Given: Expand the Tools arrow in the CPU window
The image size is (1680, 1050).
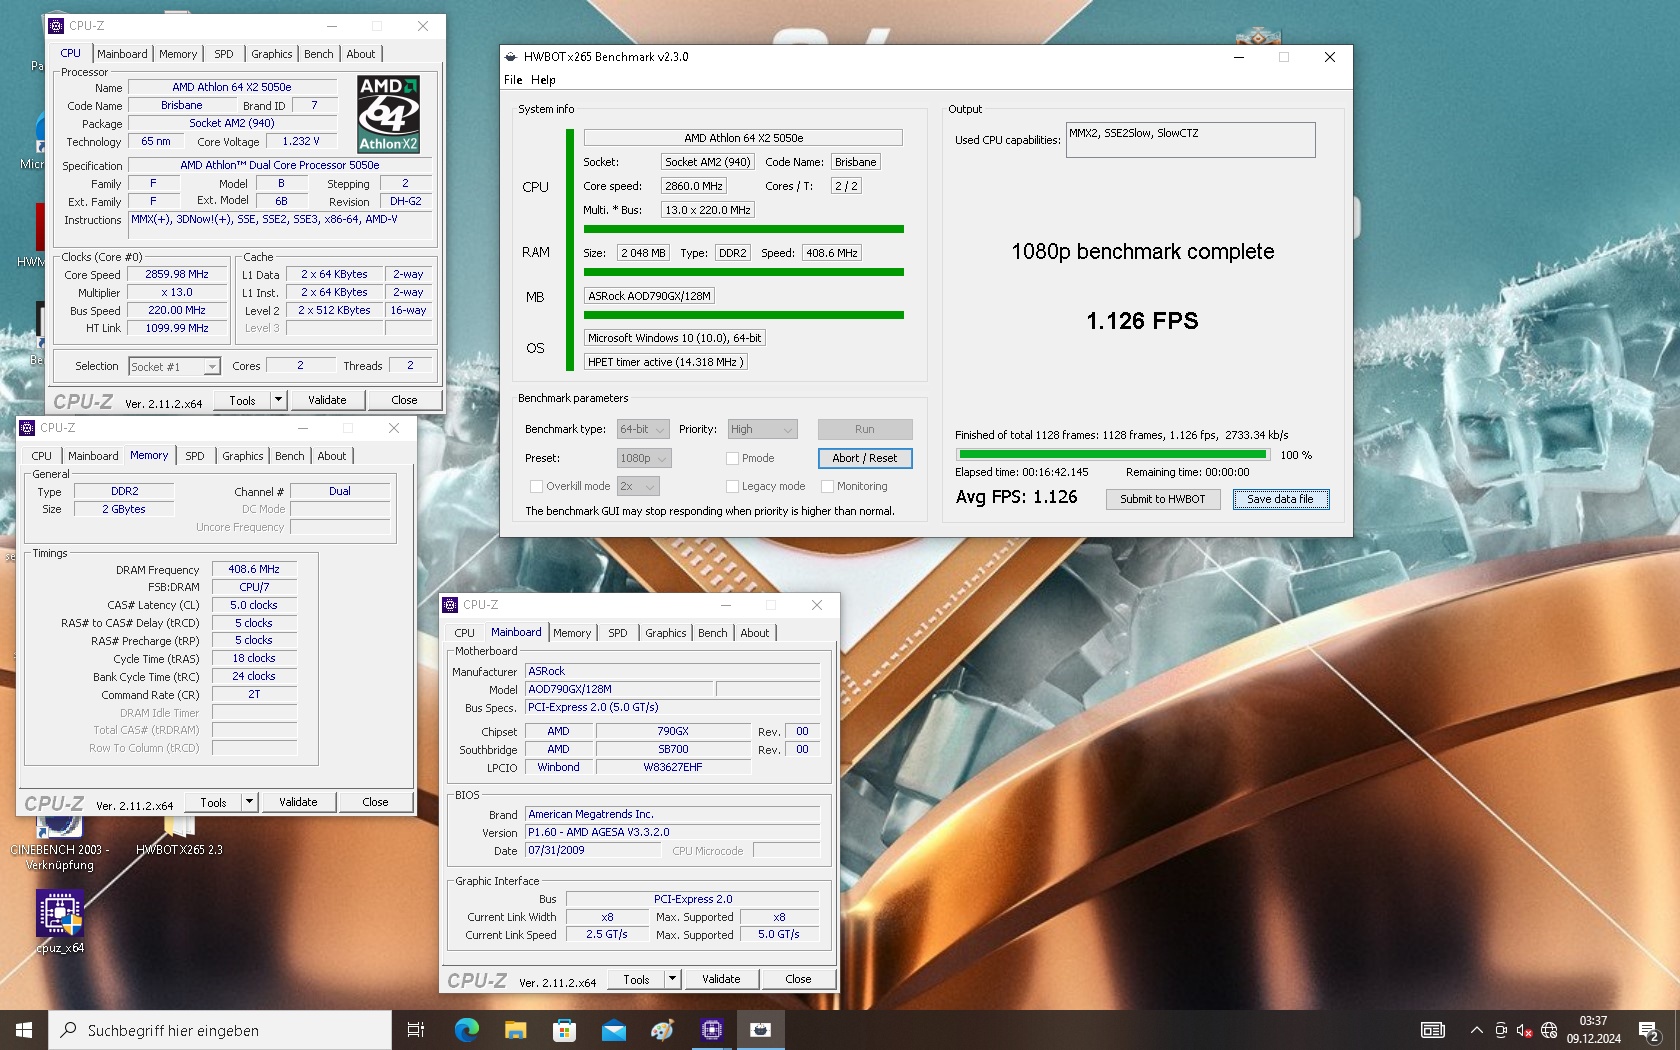Looking at the screenshot, I should [x=278, y=400].
